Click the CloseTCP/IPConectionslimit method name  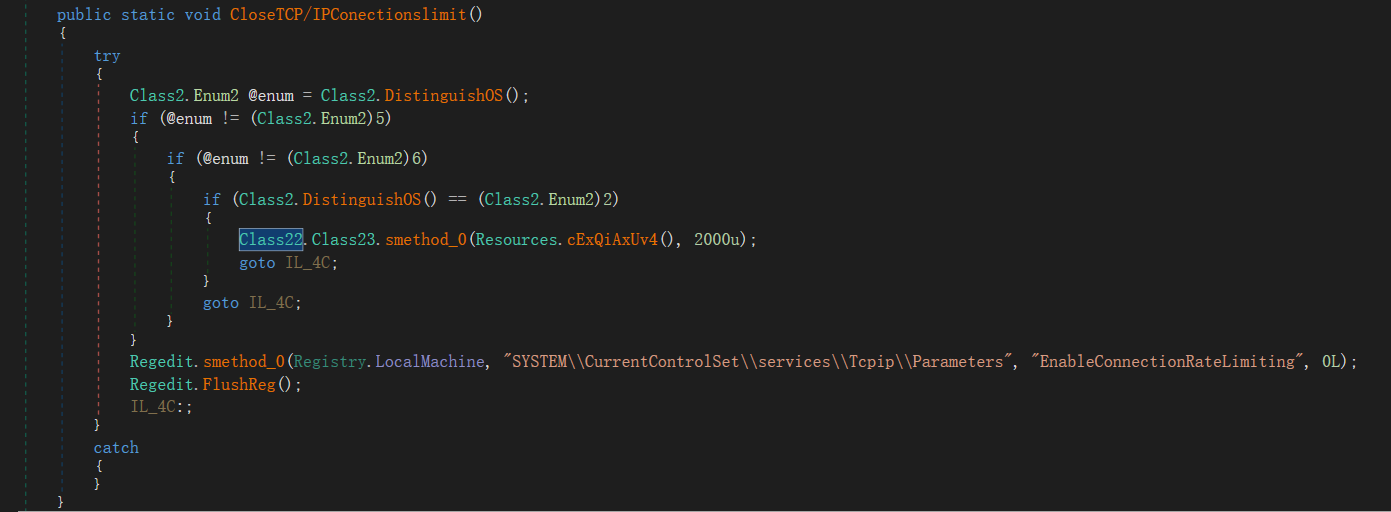pos(348,15)
